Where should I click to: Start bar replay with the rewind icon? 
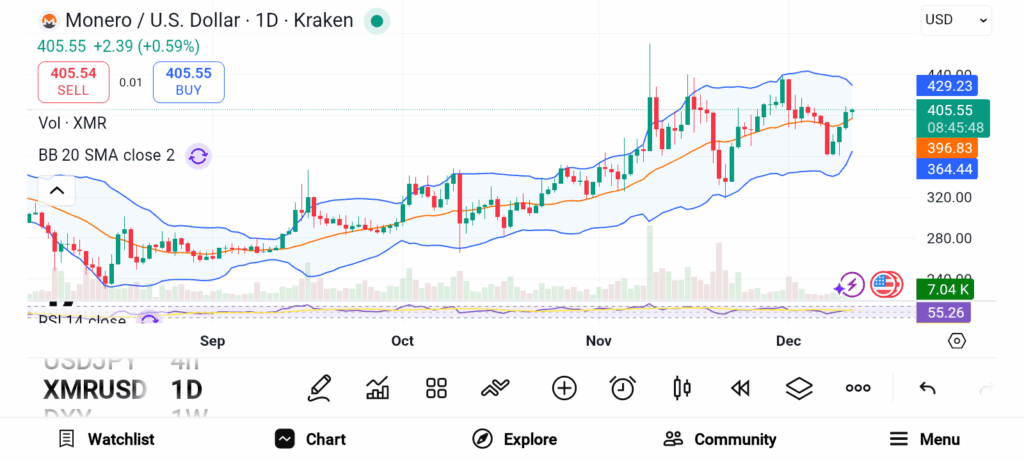[740, 388]
